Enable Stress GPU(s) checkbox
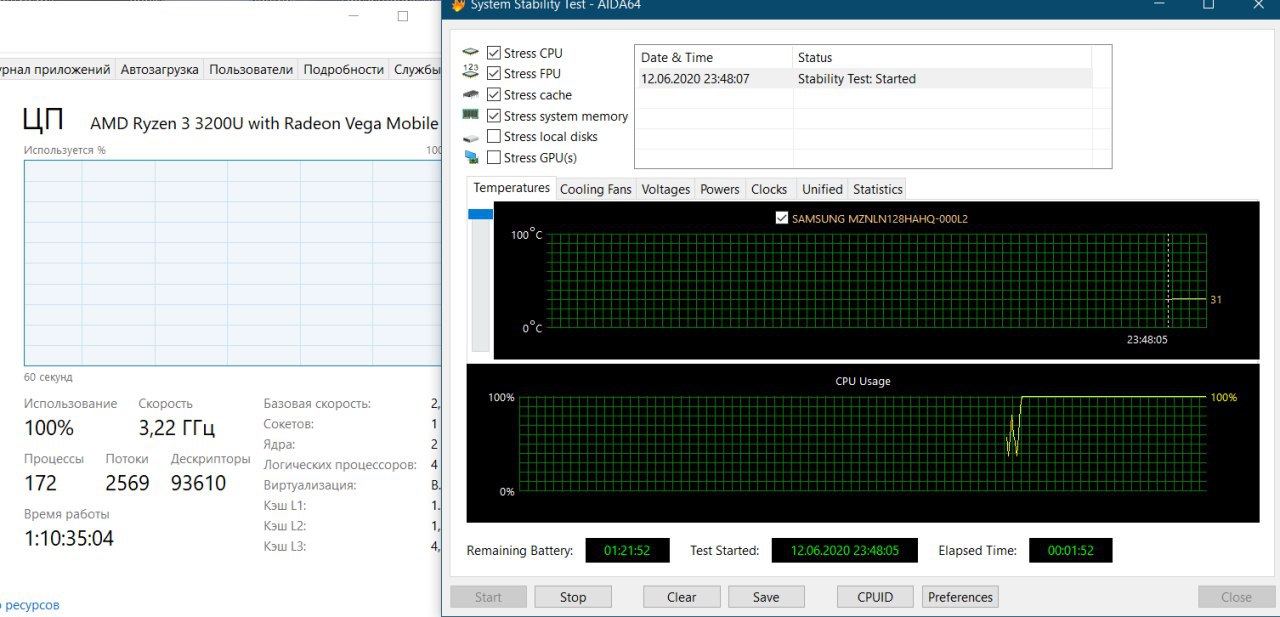The height and width of the screenshot is (617, 1280). pyautogui.click(x=494, y=158)
